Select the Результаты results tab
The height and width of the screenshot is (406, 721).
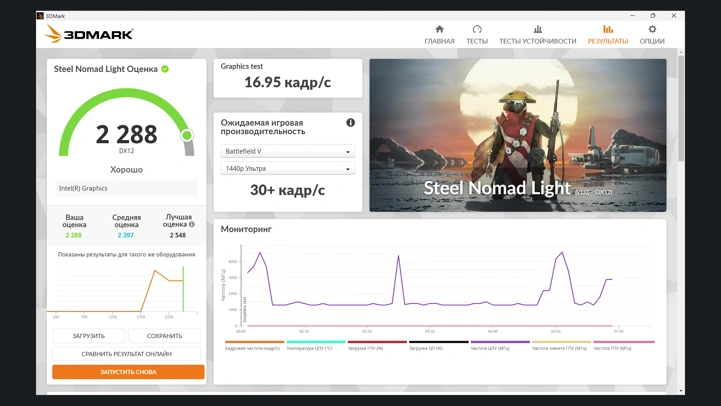pos(607,35)
